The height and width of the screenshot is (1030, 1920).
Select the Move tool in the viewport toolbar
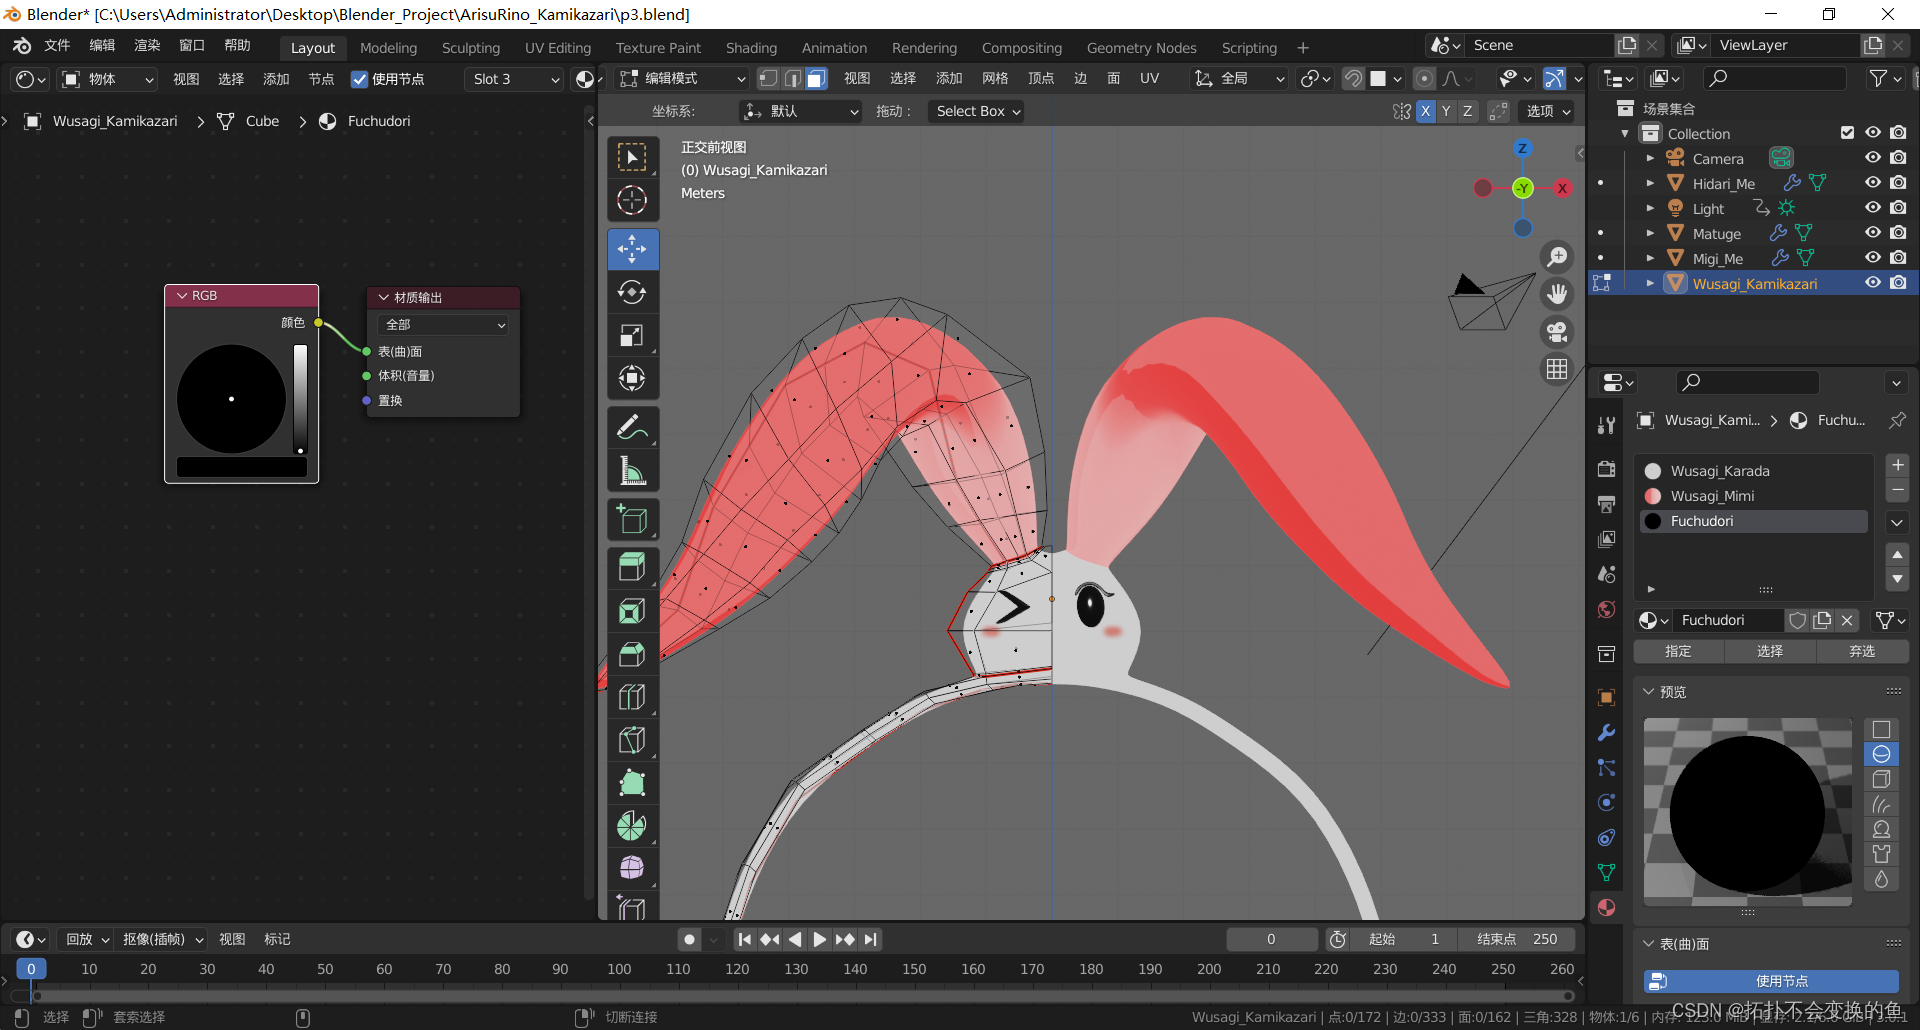coord(632,249)
